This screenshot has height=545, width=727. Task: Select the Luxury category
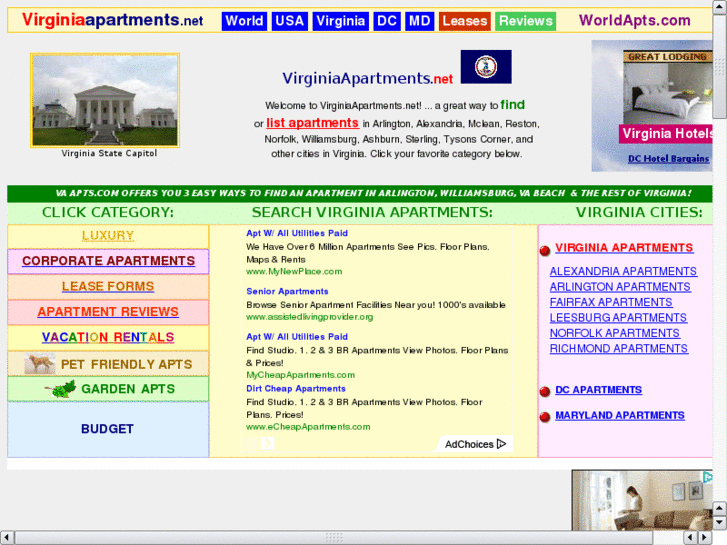tap(108, 236)
